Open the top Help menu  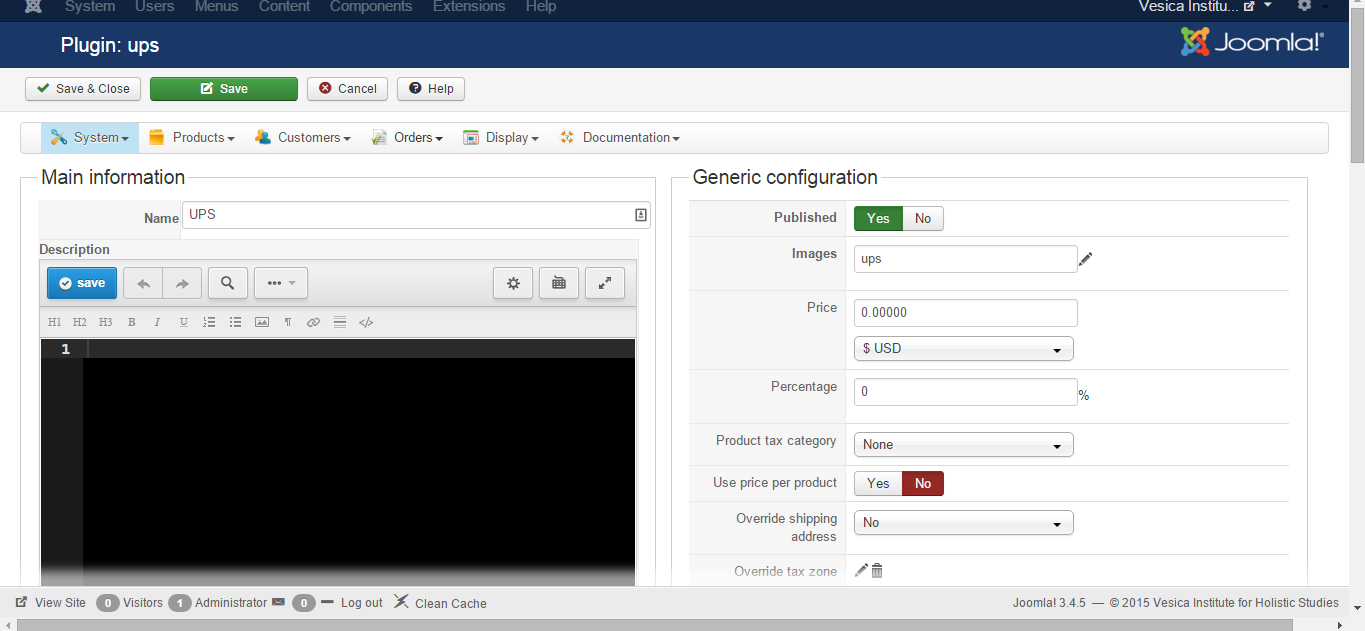coord(541,6)
